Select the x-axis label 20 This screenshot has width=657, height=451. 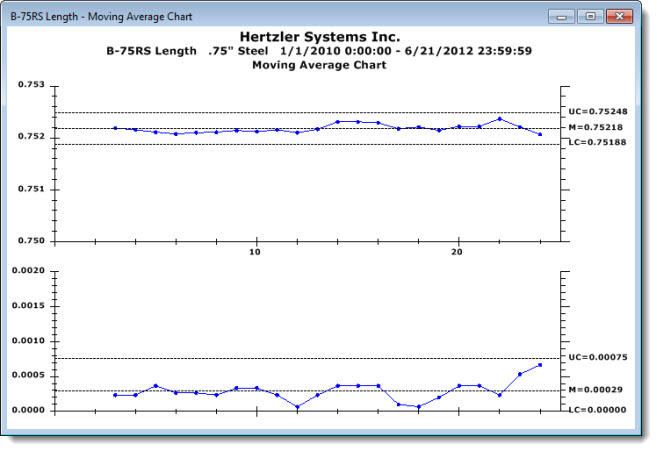[x=458, y=251]
